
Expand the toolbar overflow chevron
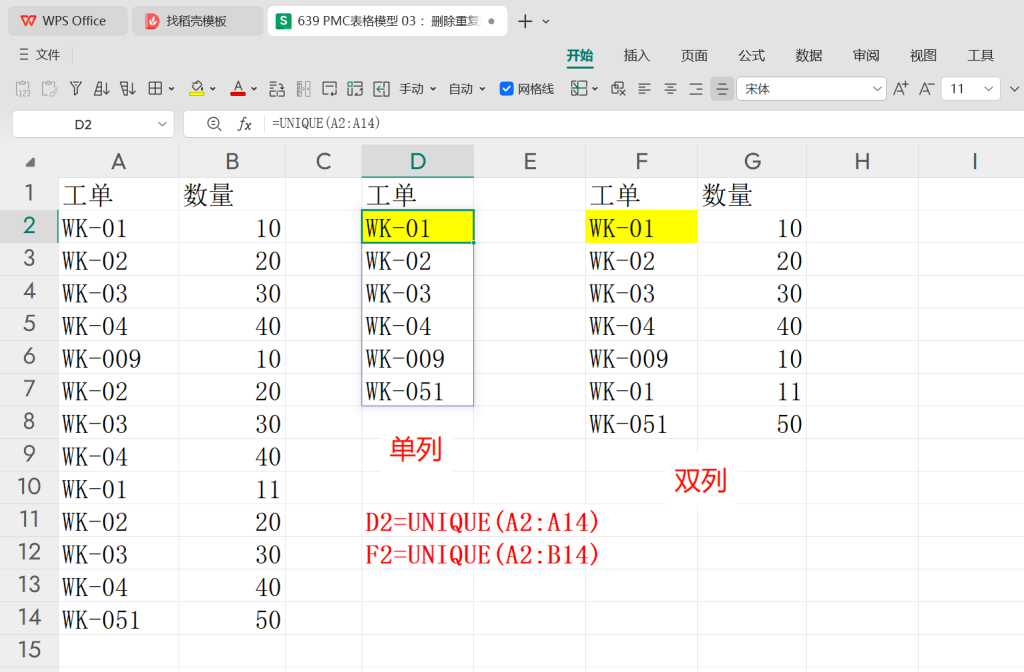point(1014,89)
